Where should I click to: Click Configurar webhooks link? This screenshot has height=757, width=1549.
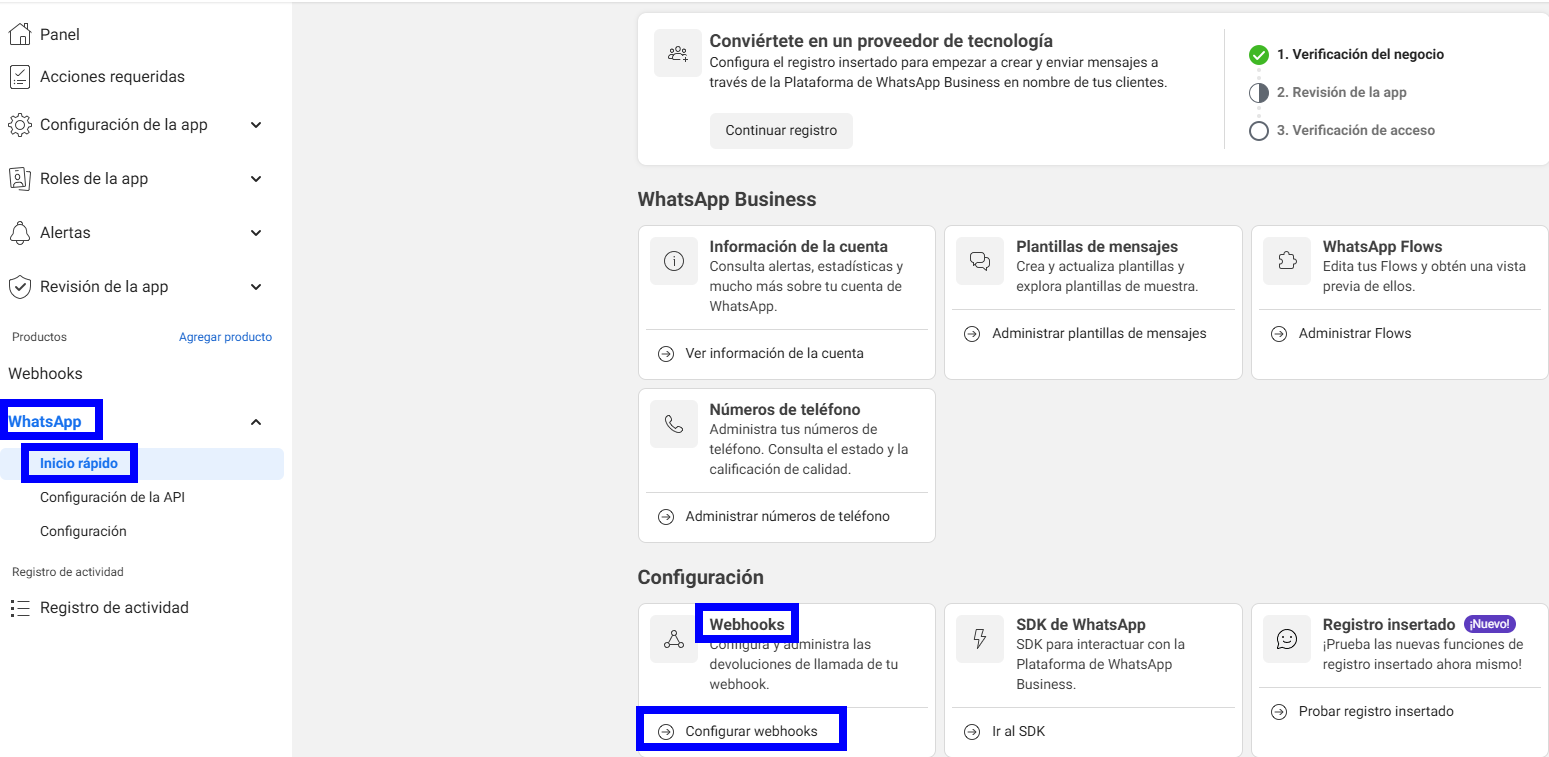pos(751,732)
